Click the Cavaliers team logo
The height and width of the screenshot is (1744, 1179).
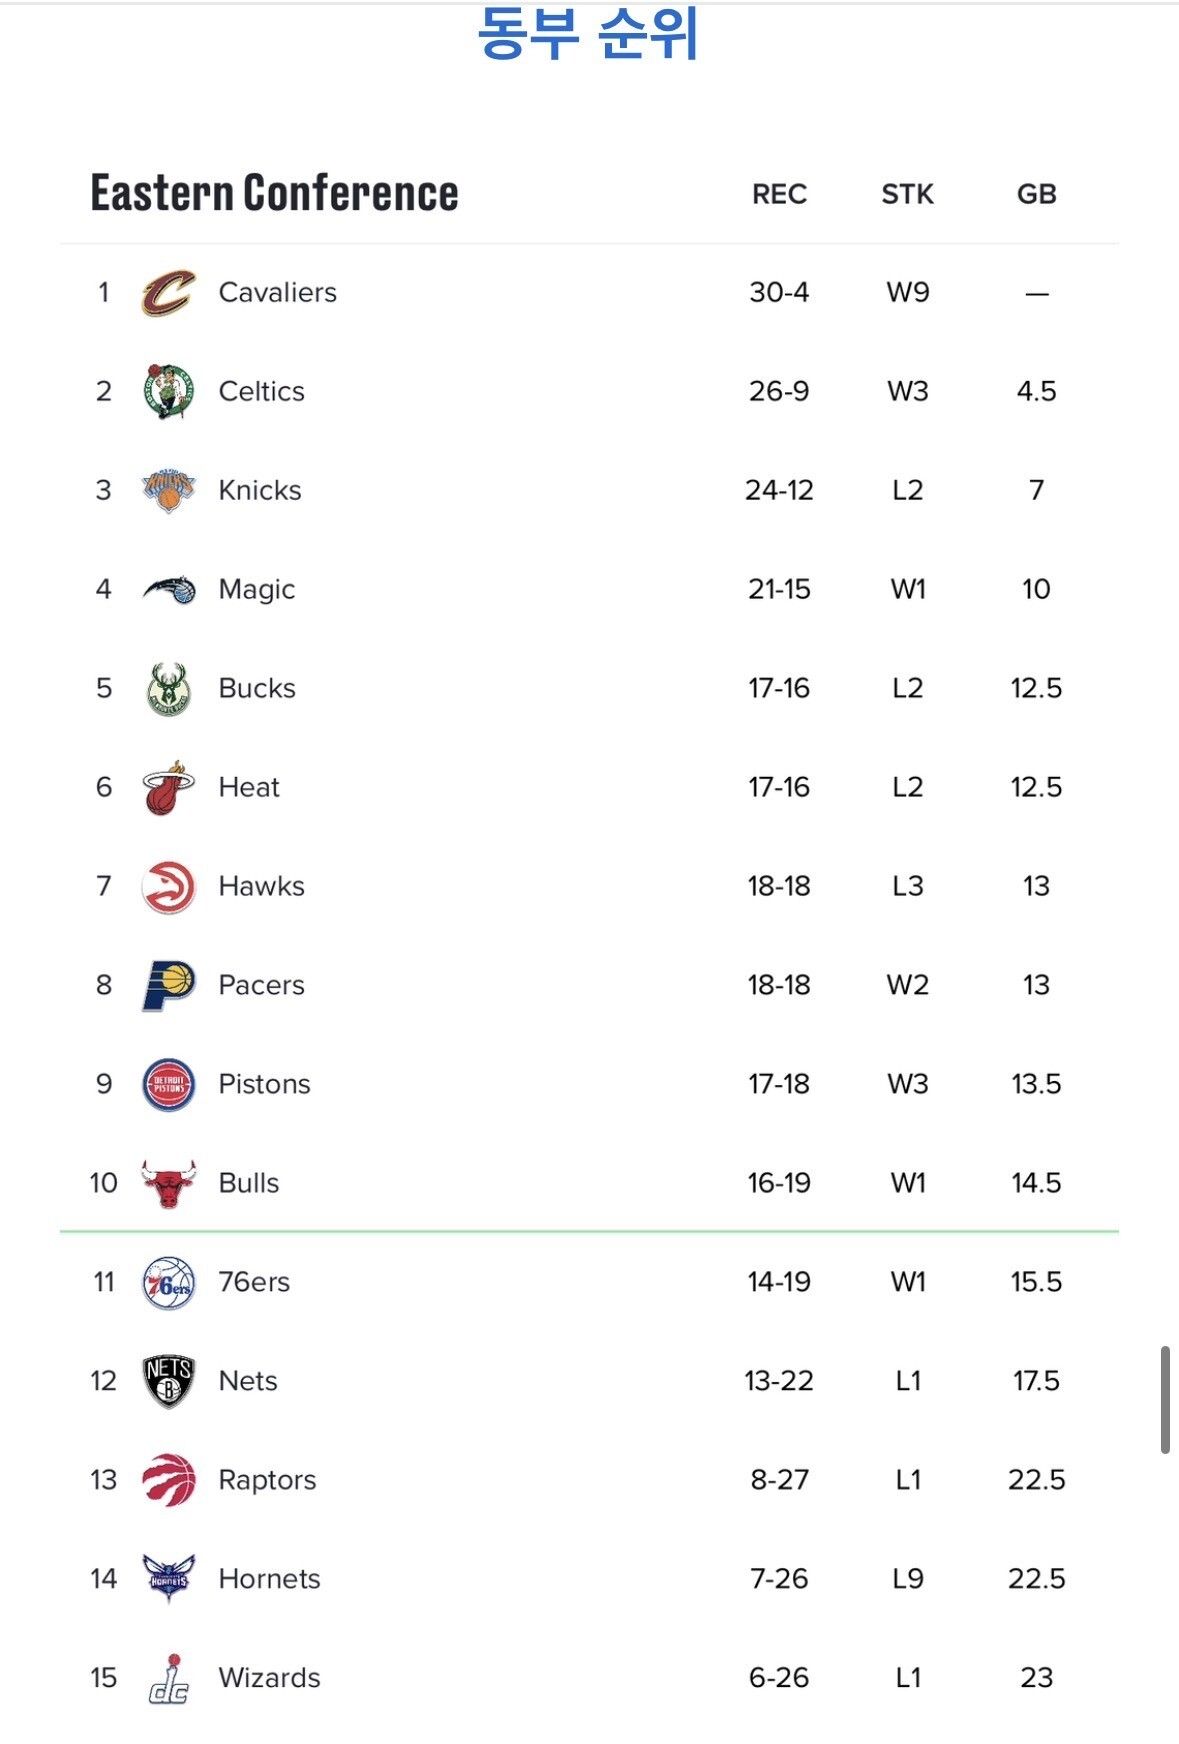[x=168, y=293]
